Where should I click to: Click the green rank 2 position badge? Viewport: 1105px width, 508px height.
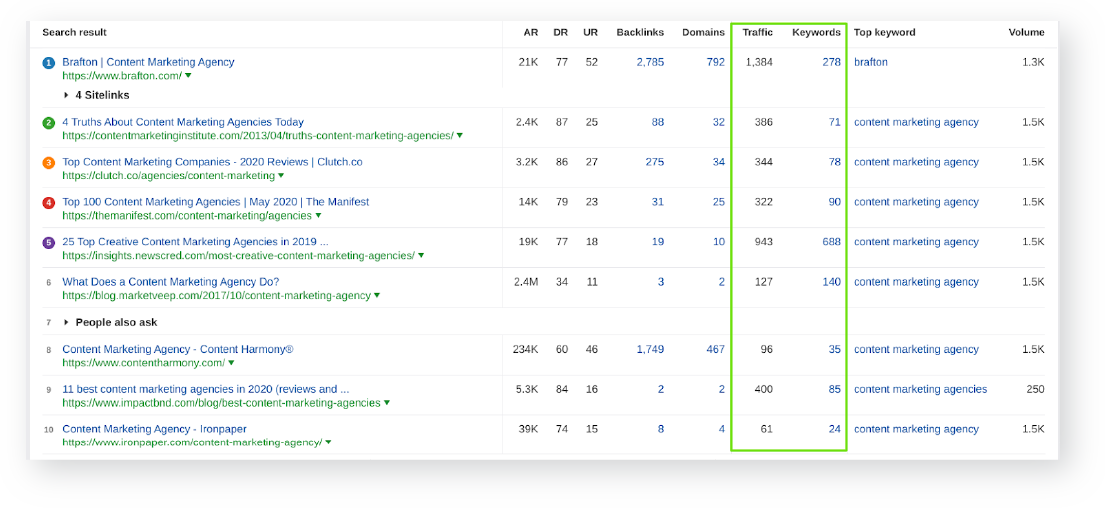[x=48, y=123]
